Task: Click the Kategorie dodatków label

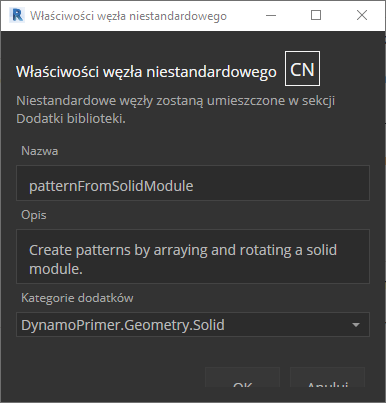Action: click(77, 298)
